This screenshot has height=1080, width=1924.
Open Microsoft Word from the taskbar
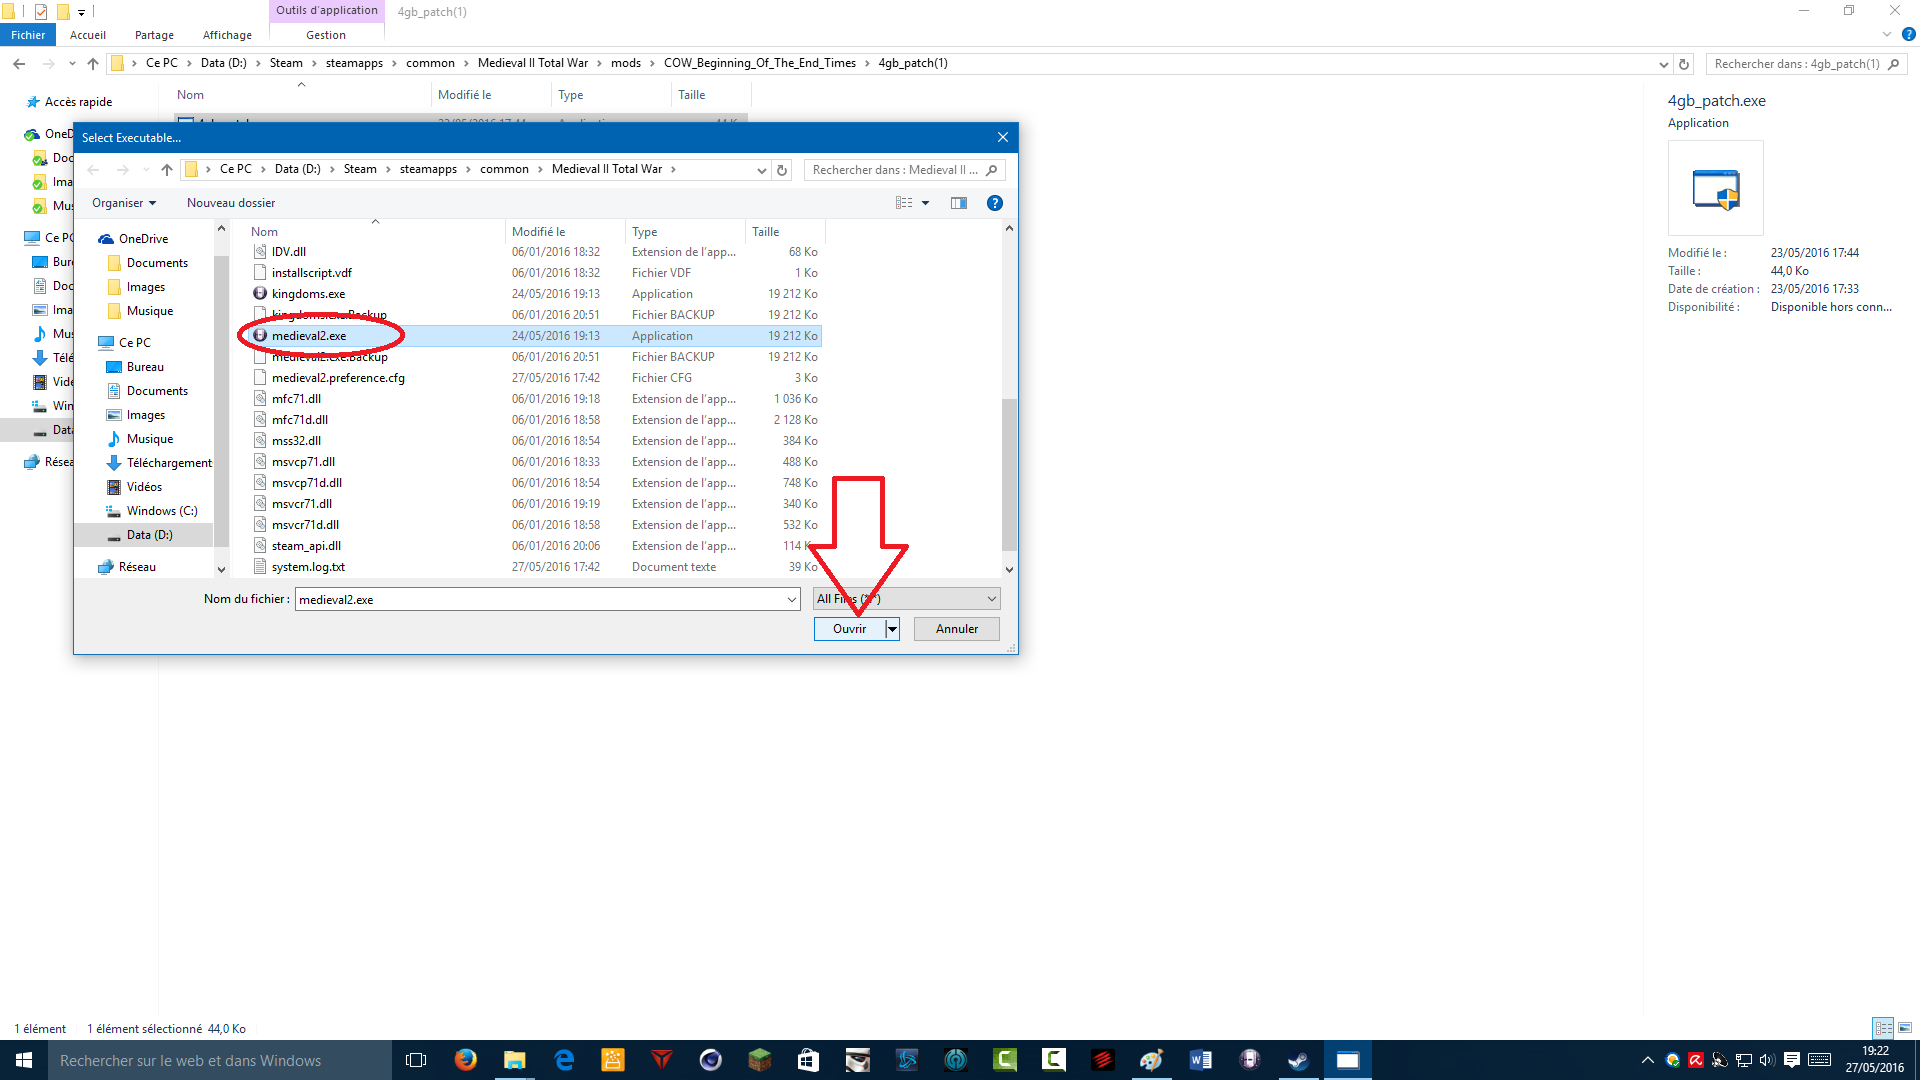1200,1060
